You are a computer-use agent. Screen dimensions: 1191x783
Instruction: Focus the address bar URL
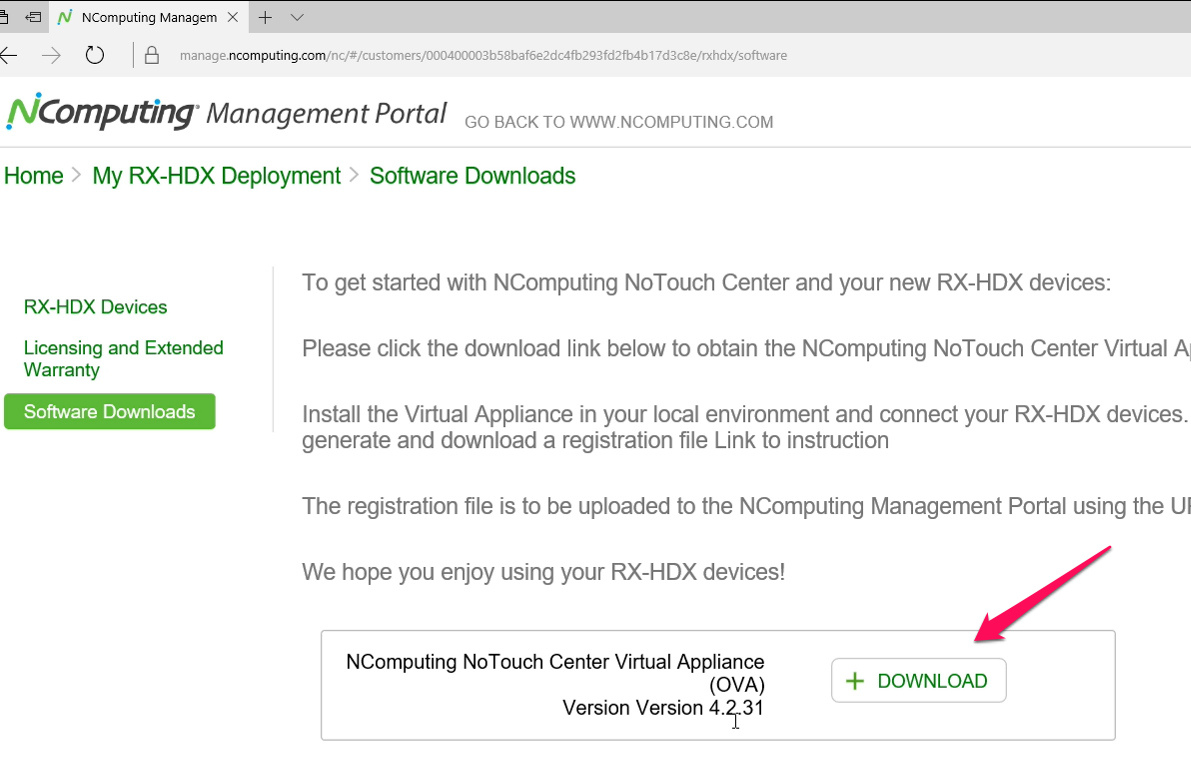tap(483, 55)
